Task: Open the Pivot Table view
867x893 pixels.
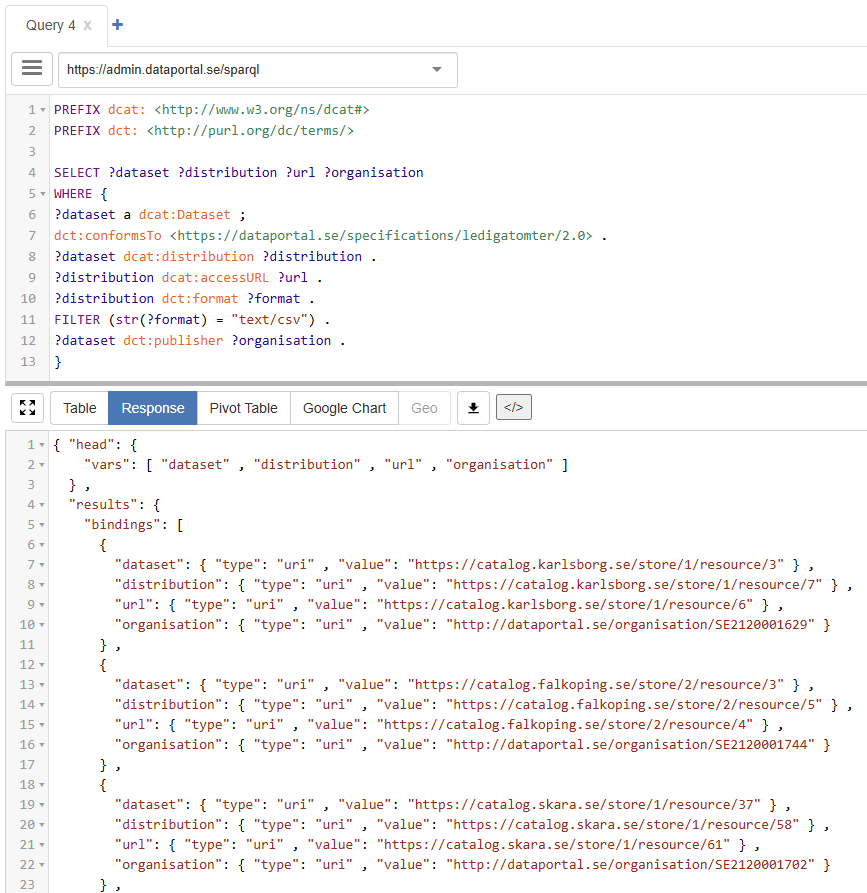Action: 243,407
